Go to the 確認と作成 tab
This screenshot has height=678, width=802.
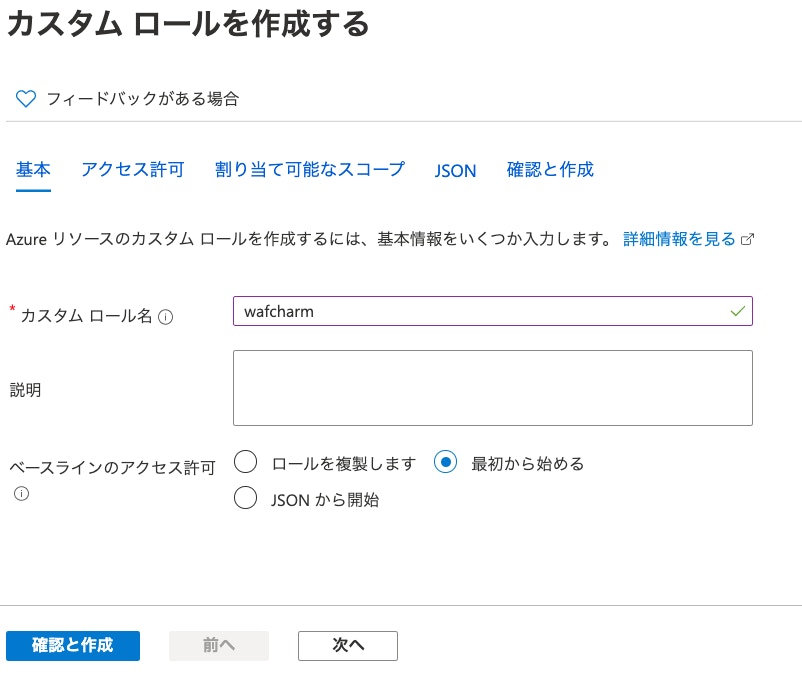tap(550, 170)
